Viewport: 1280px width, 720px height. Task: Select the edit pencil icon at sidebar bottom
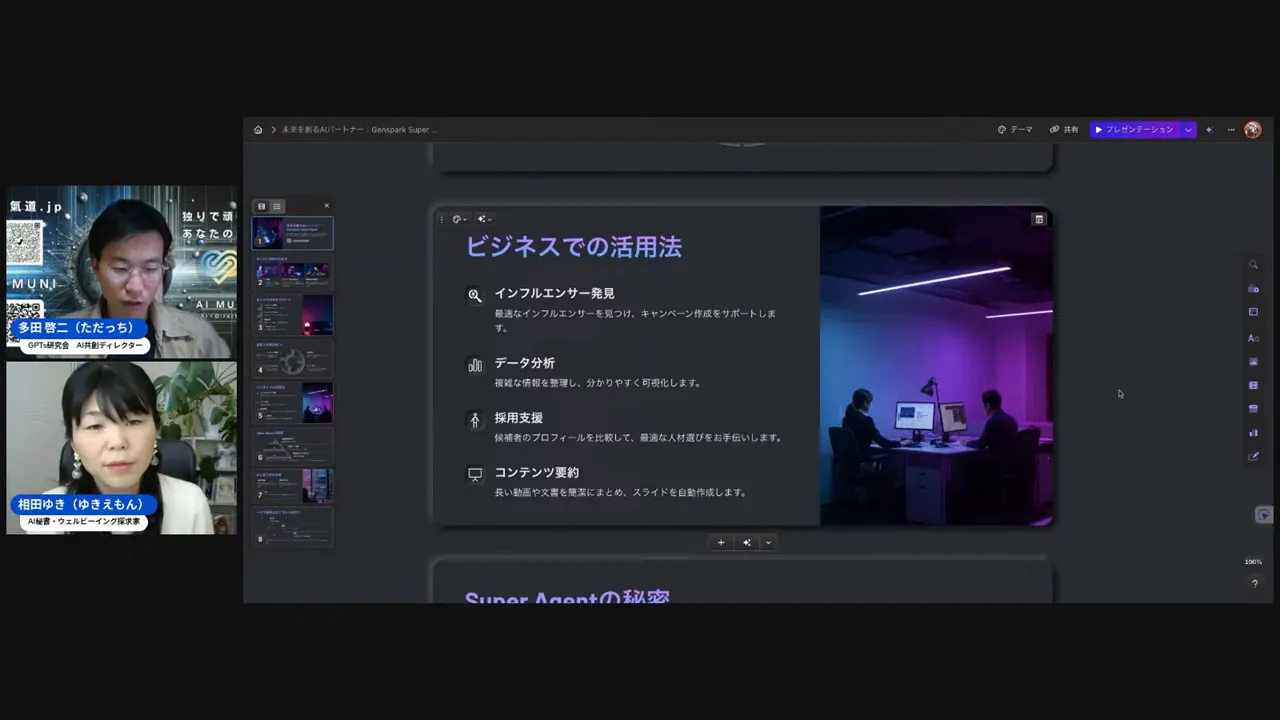1254,456
